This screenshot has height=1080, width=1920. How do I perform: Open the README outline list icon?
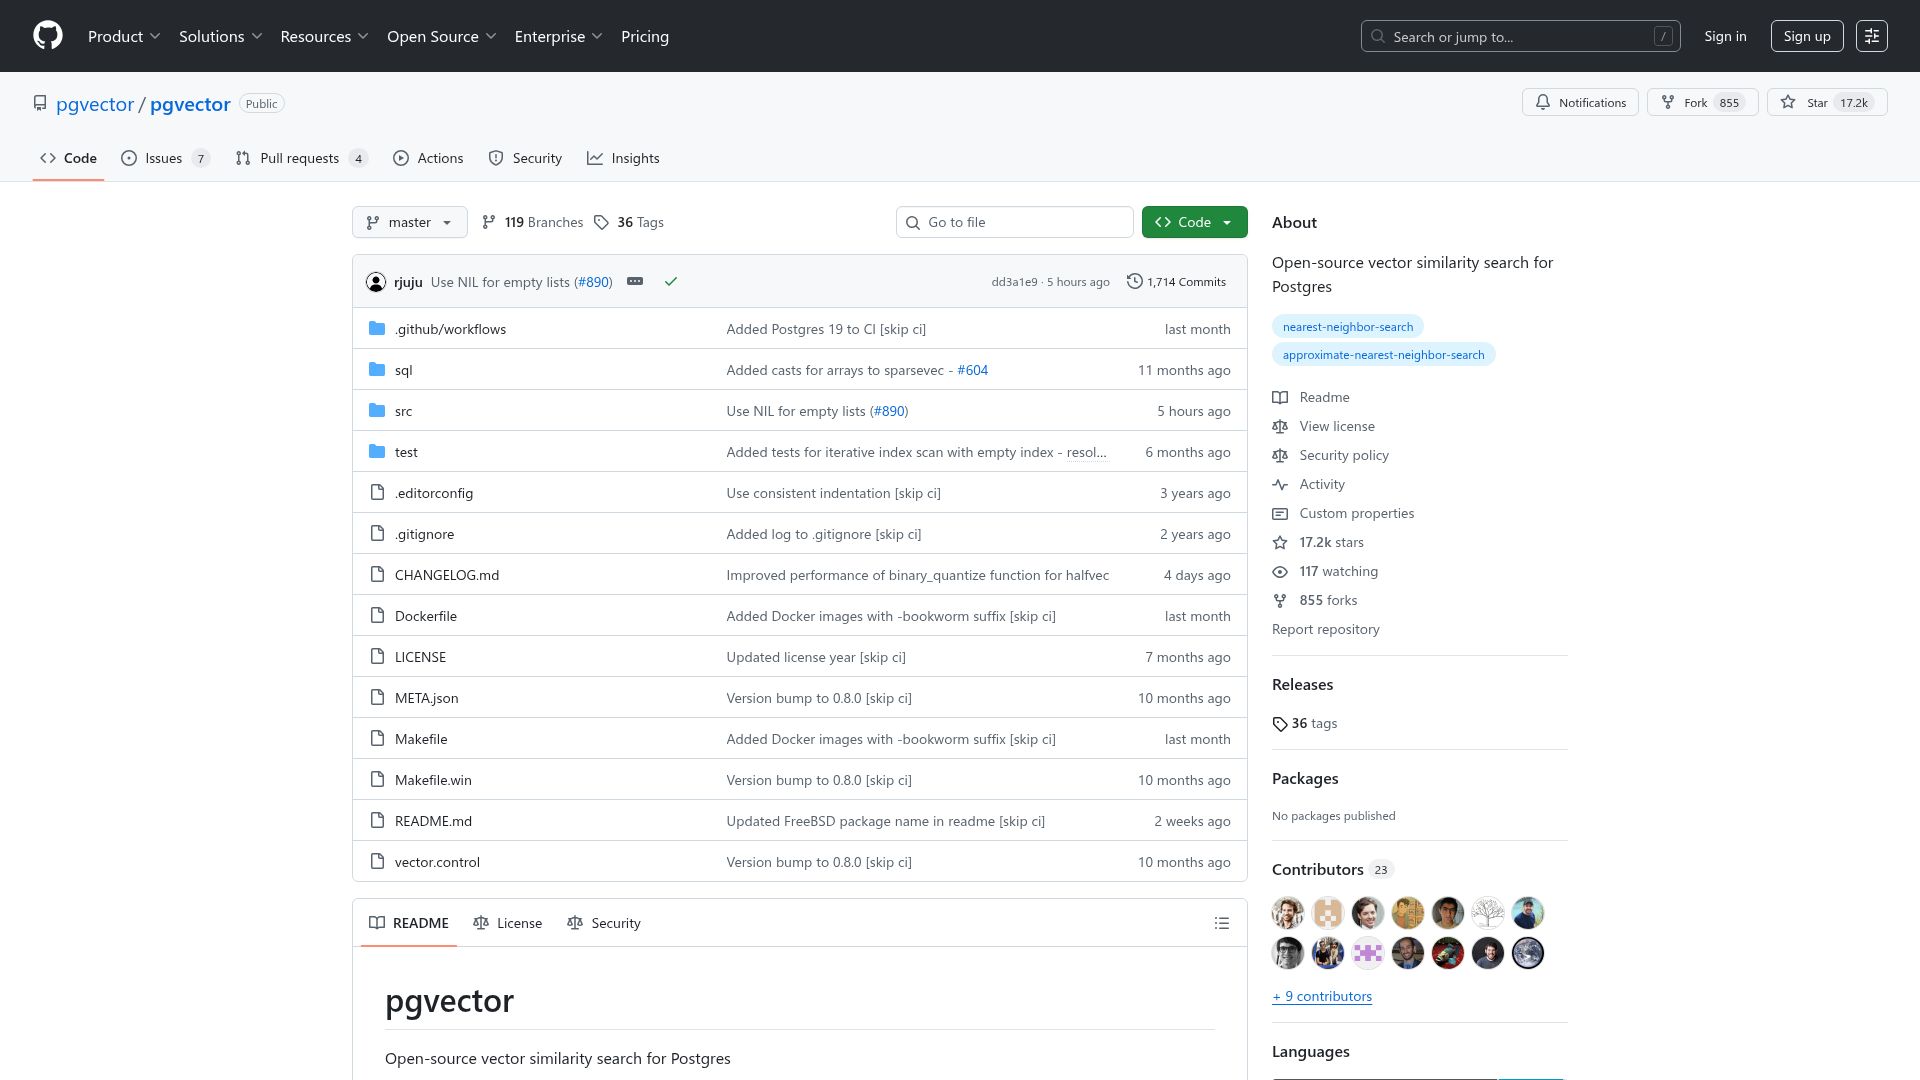click(1222, 923)
